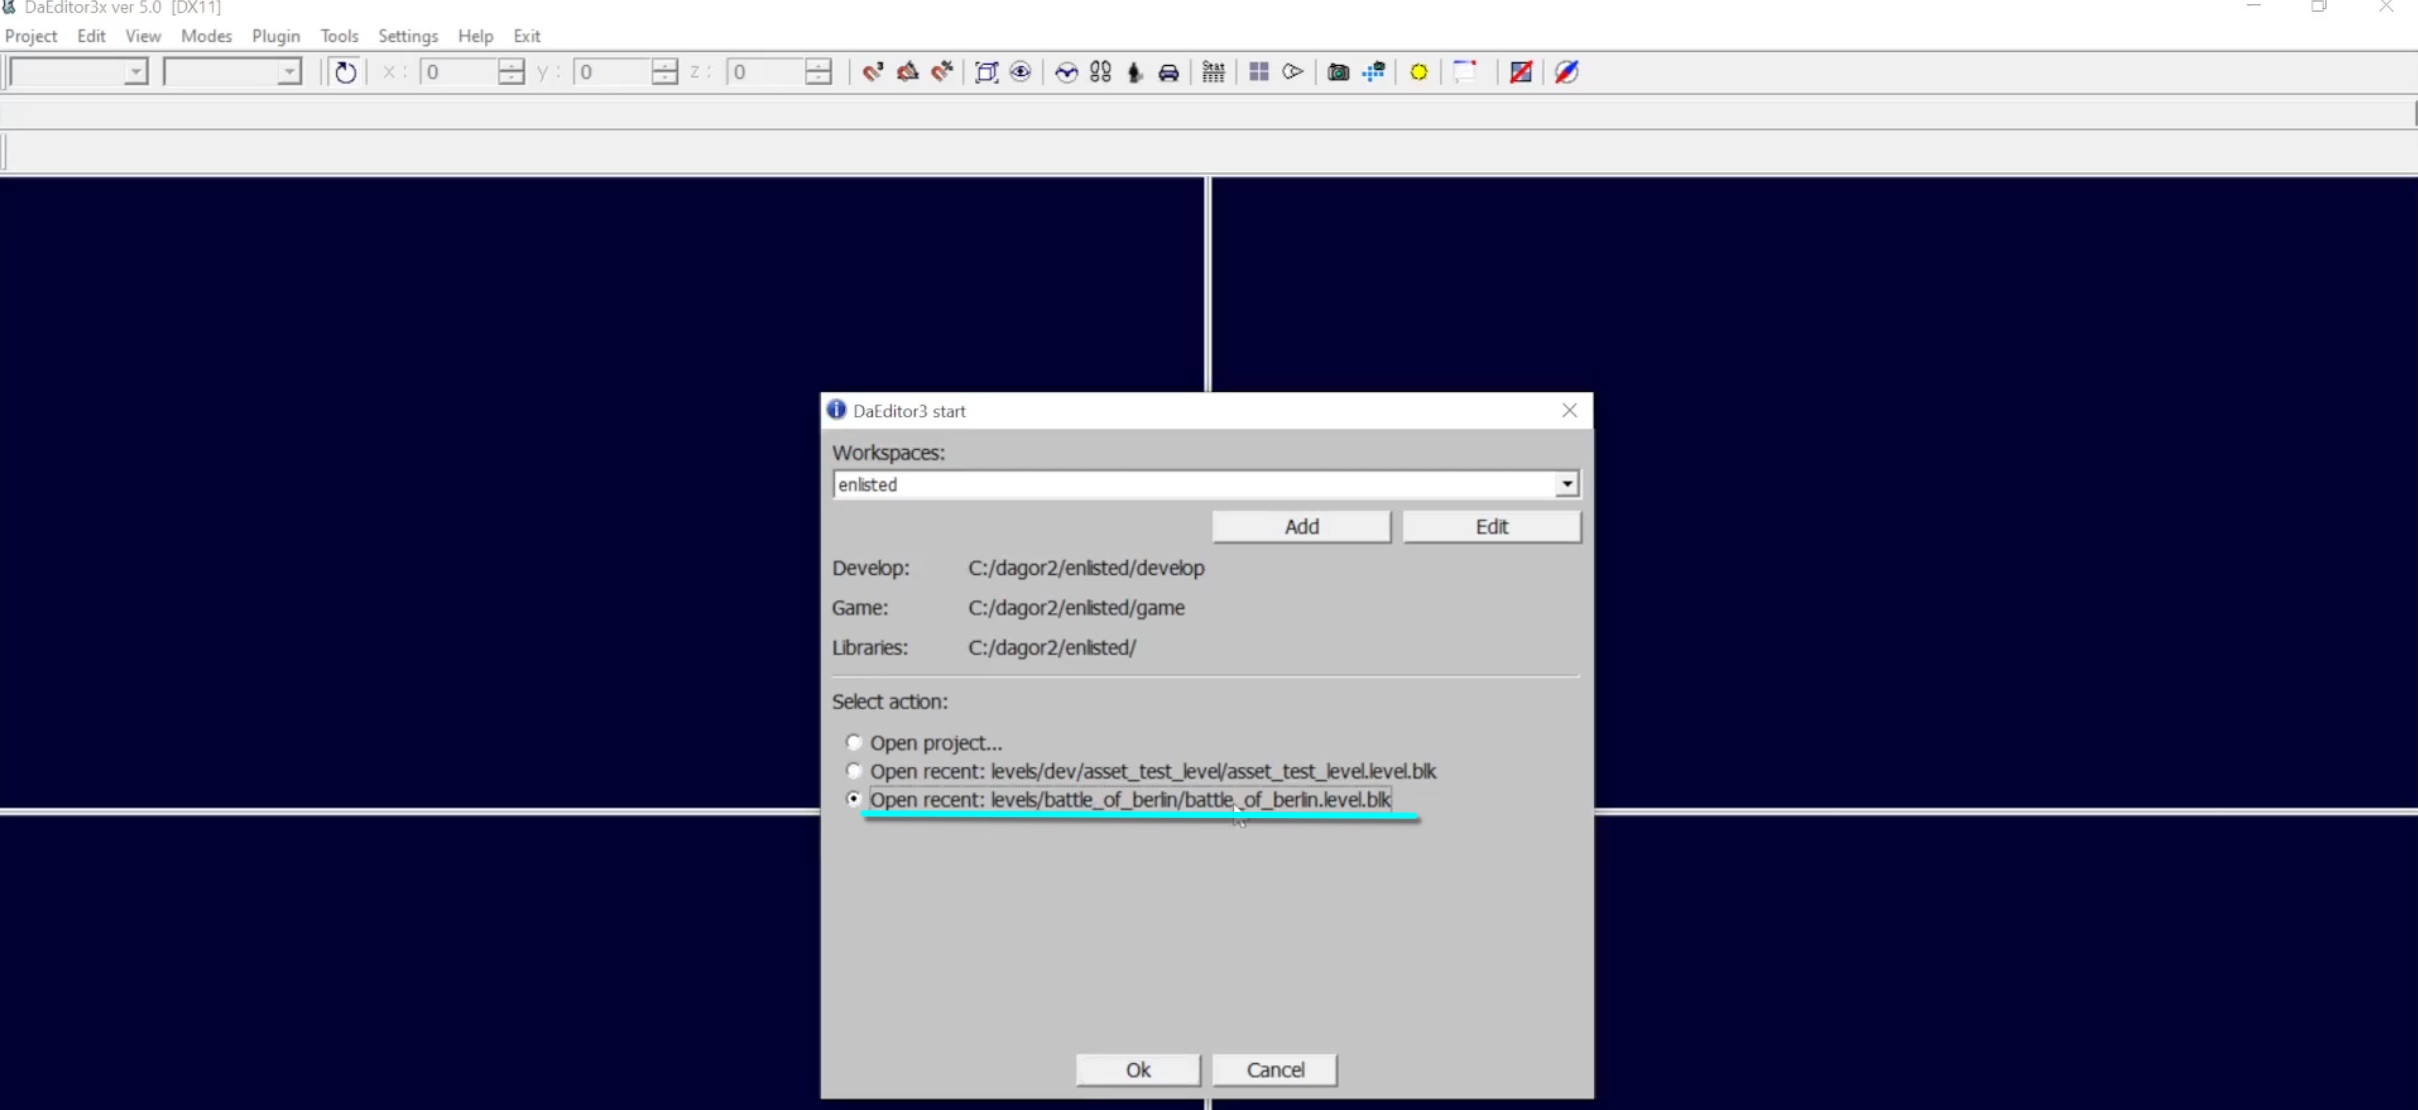Expand the Workspaces 'enlisted' dropdown
This screenshot has width=2418, height=1110.
click(x=1566, y=485)
